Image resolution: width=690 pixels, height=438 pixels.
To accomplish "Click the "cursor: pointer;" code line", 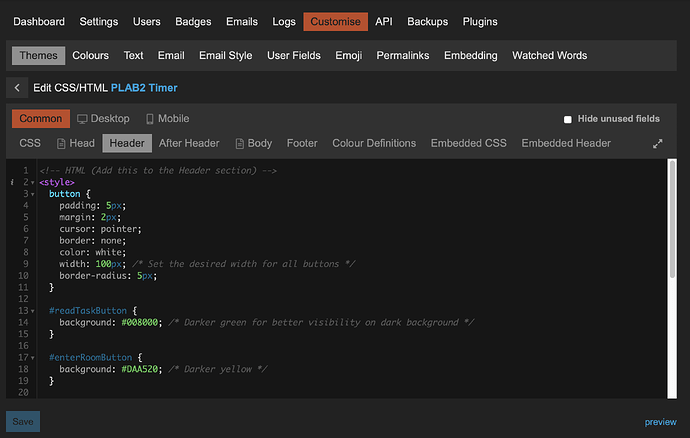I will click(x=100, y=229).
